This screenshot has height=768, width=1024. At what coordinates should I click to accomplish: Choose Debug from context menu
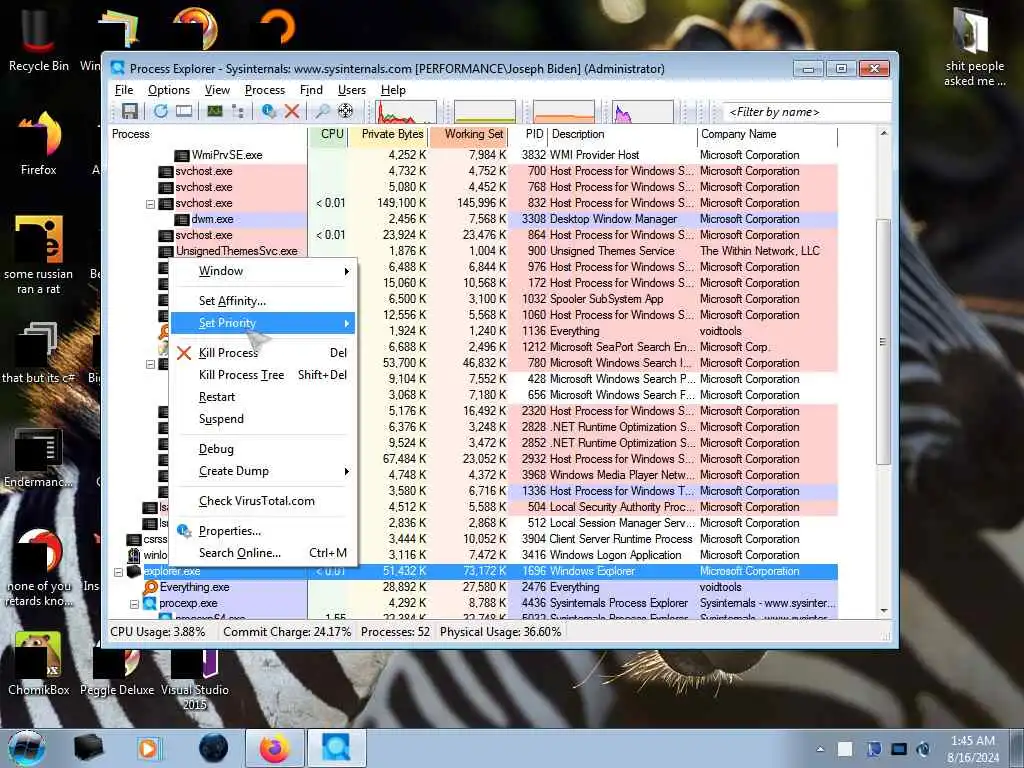[x=263, y=449]
